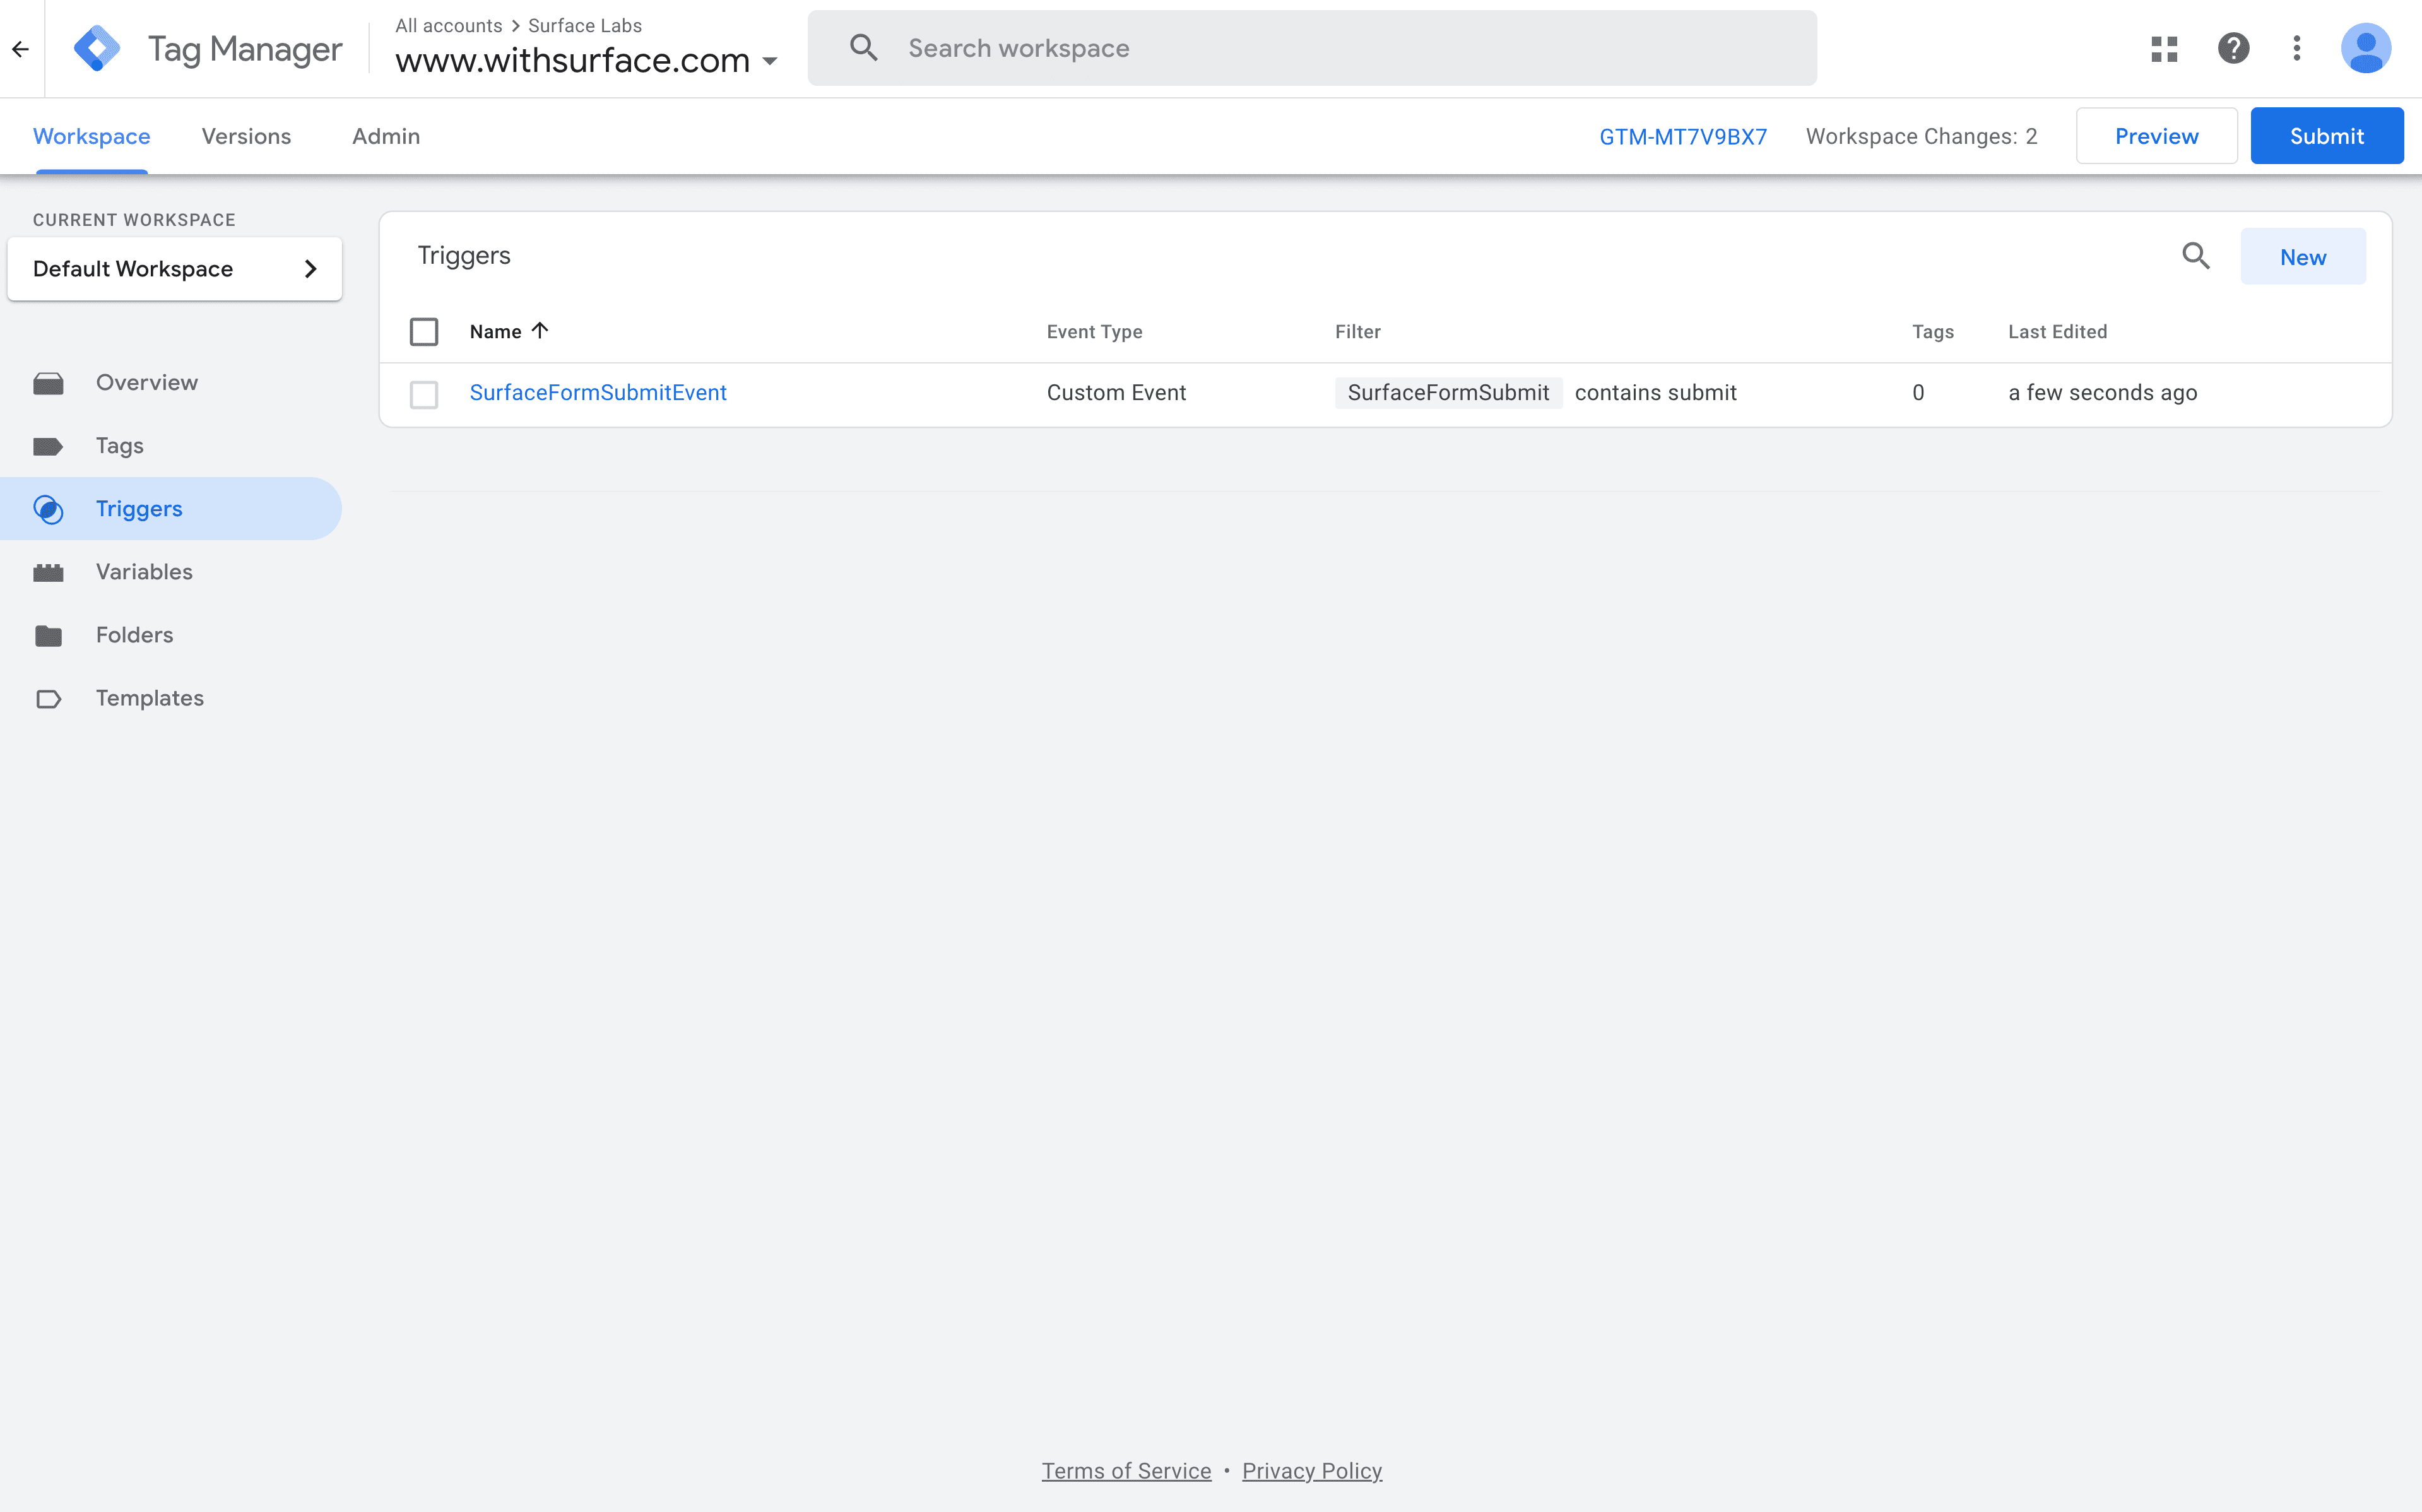Open the Default Workspace selector chevron

310,268
